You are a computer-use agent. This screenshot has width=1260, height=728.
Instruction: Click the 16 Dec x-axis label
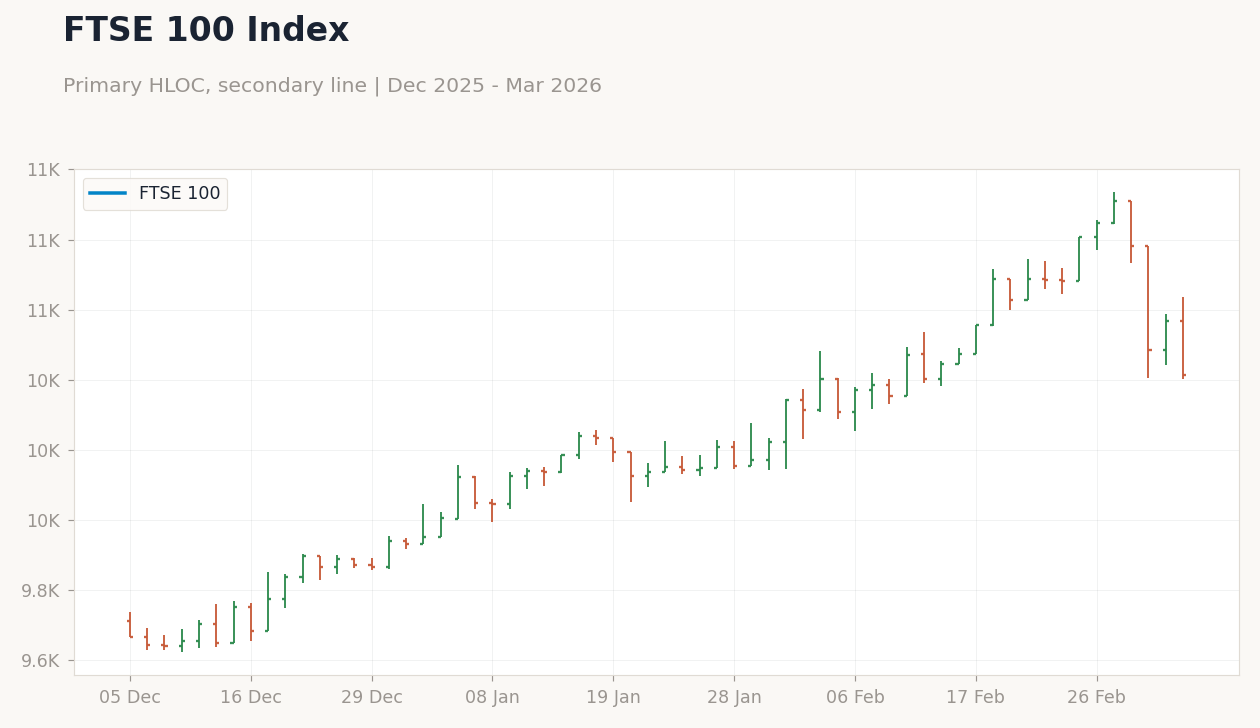[x=251, y=697]
